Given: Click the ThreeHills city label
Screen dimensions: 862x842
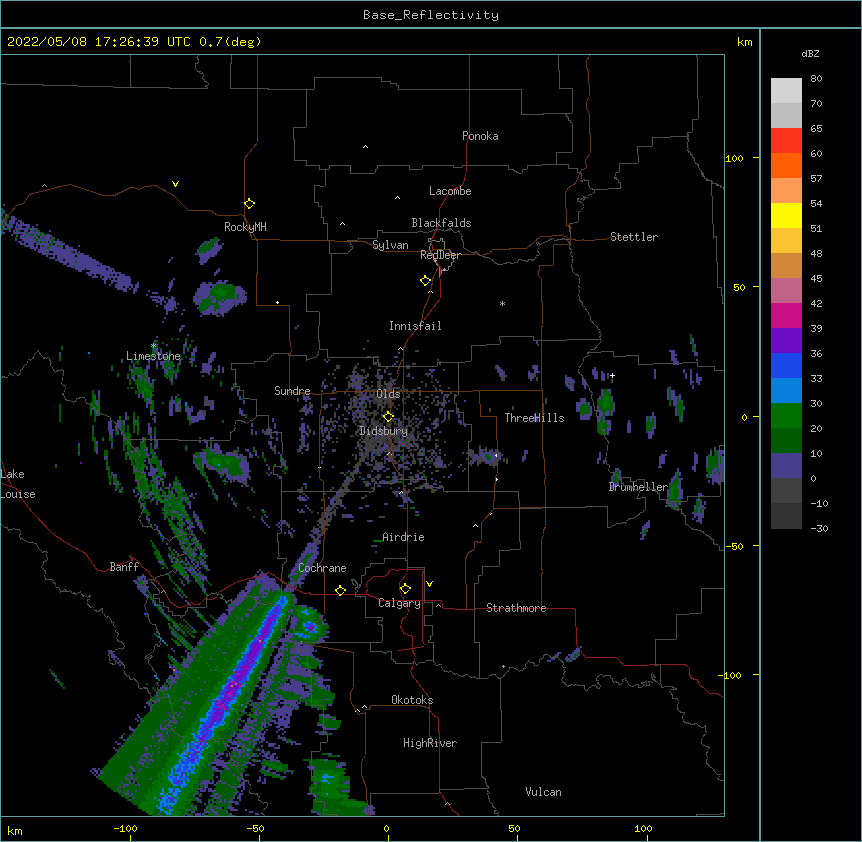Looking at the screenshot, I should click(534, 418).
